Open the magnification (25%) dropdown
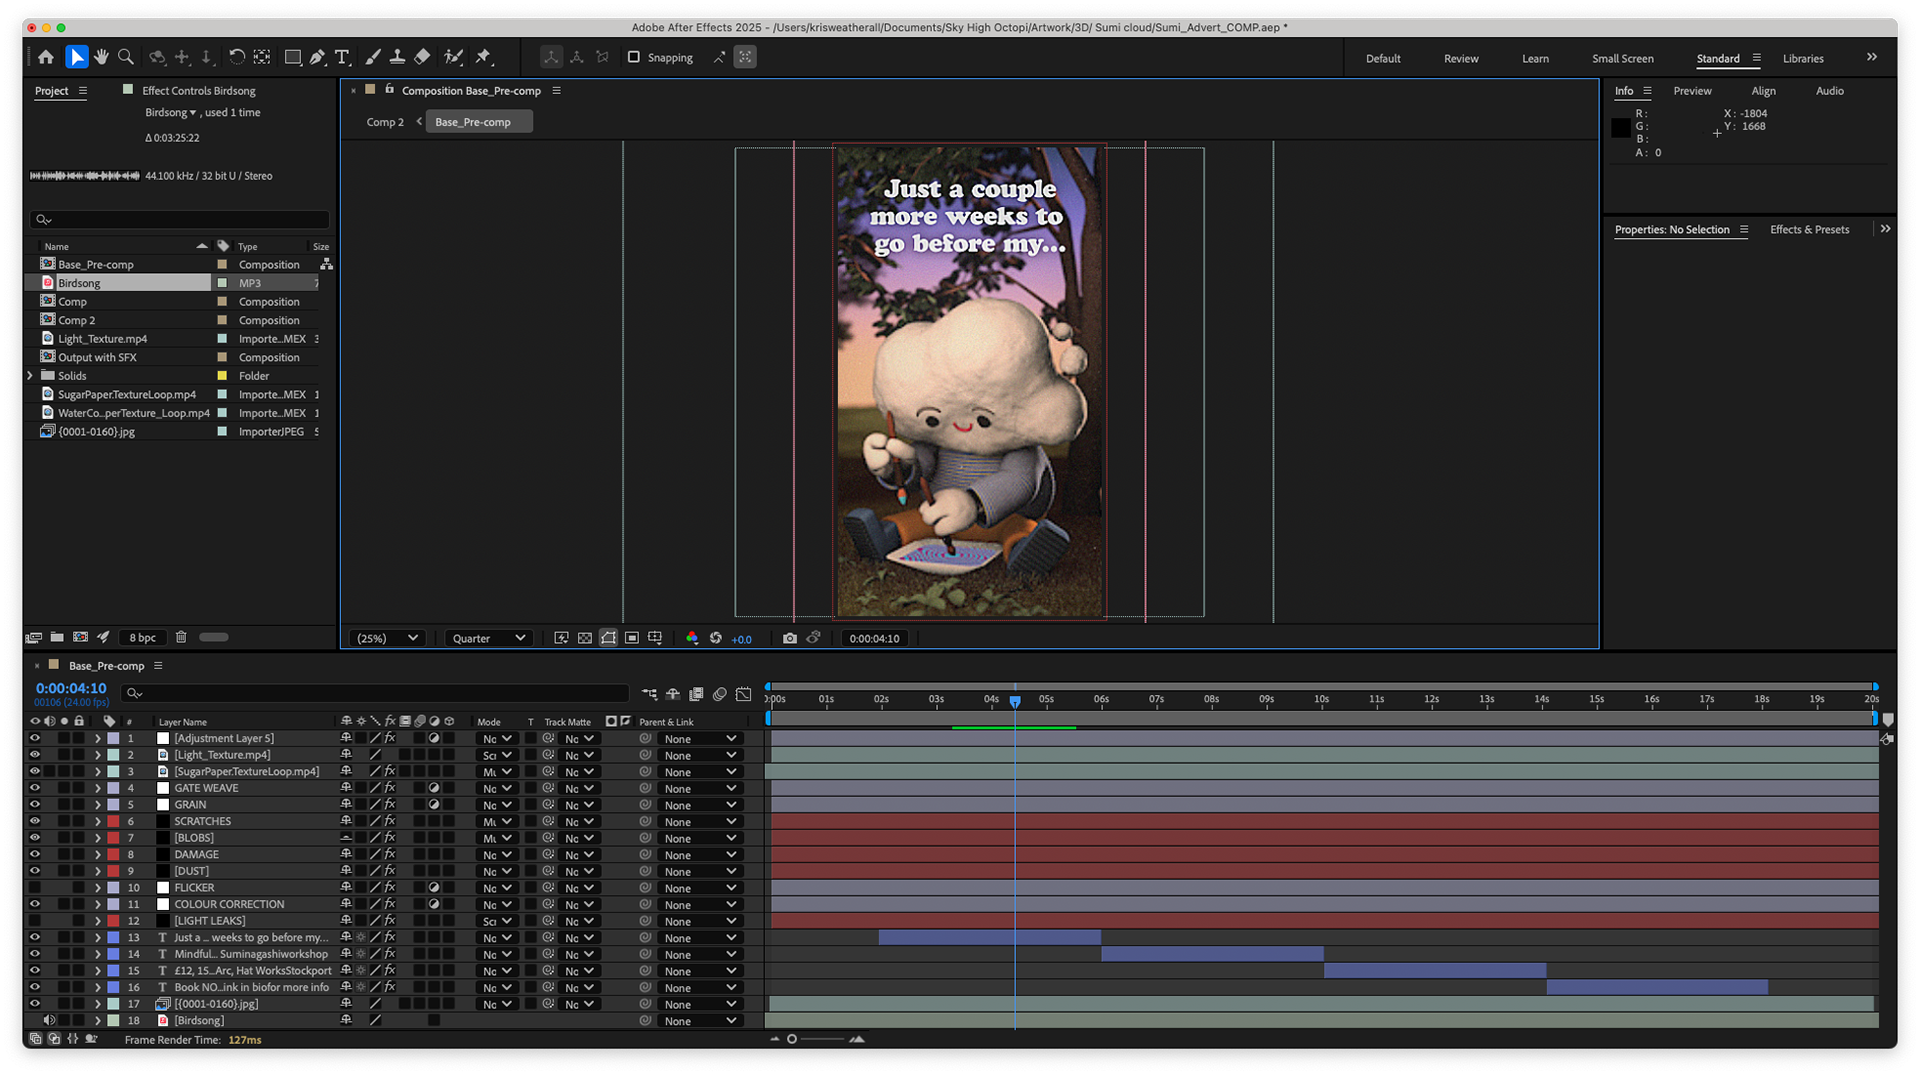 click(x=387, y=638)
